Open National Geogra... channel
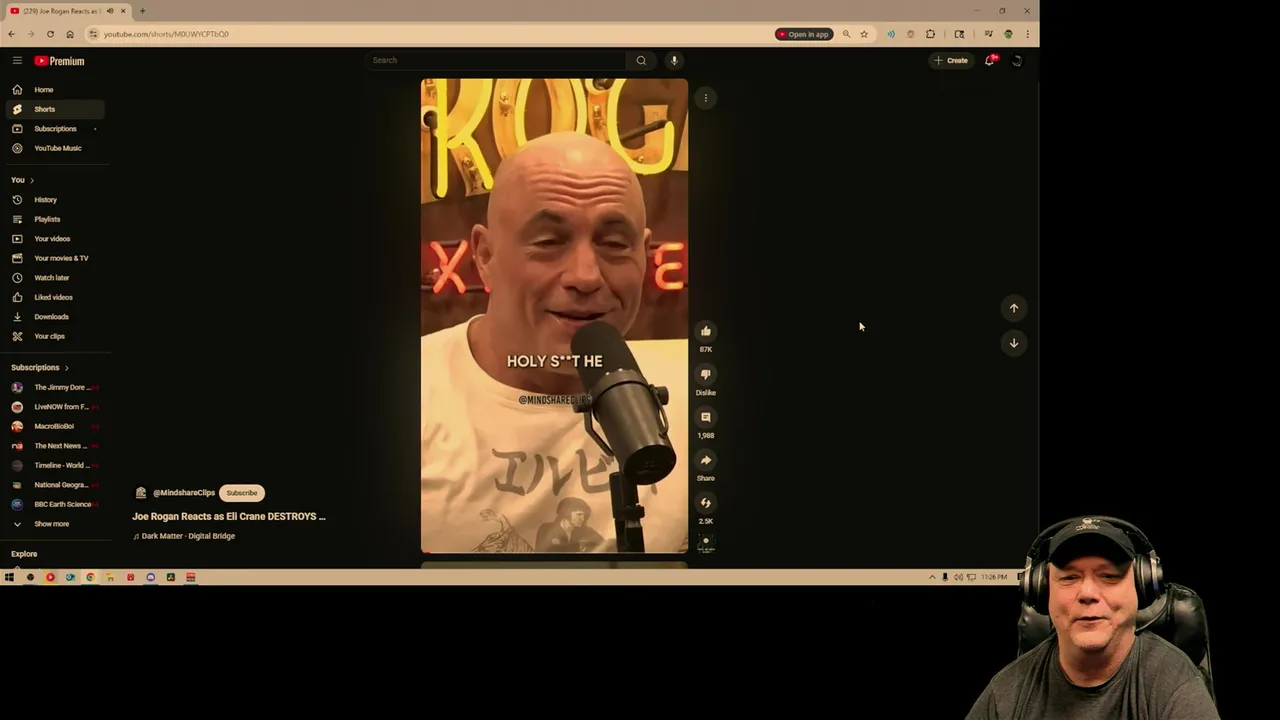1280x720 pixels. tap(55, 485)
